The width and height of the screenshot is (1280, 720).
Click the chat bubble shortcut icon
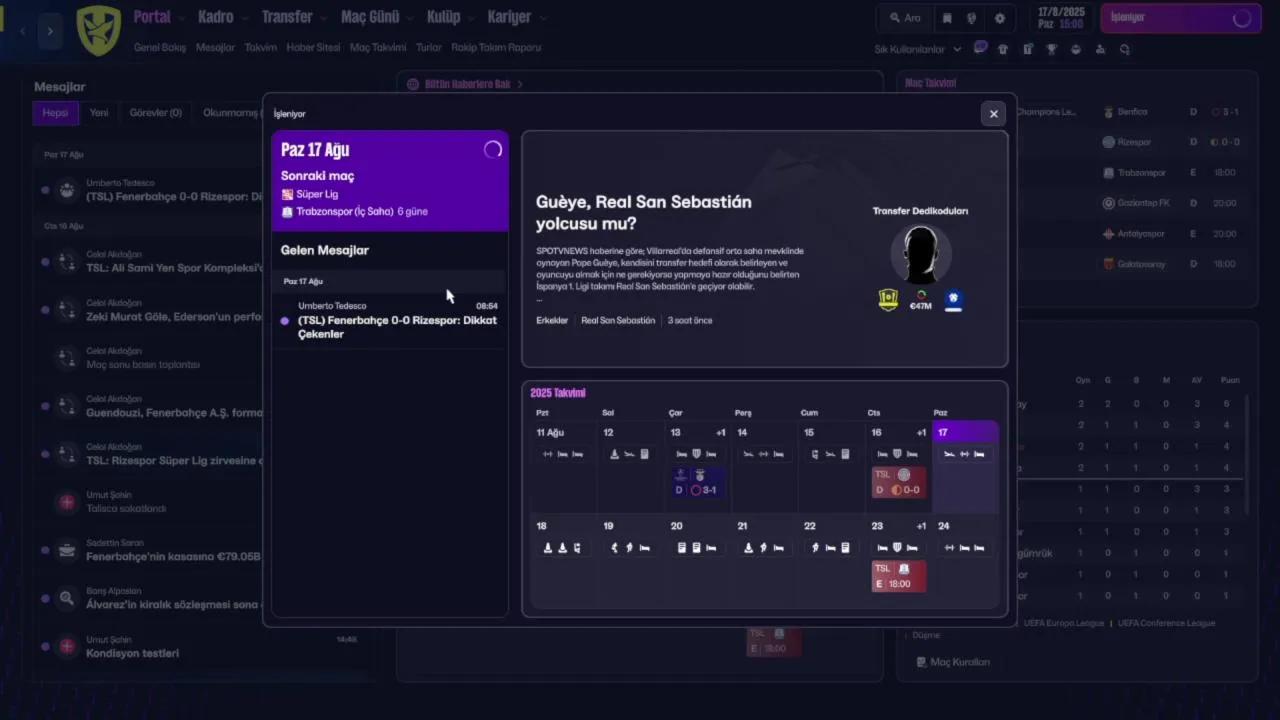(x=981, y=48)
